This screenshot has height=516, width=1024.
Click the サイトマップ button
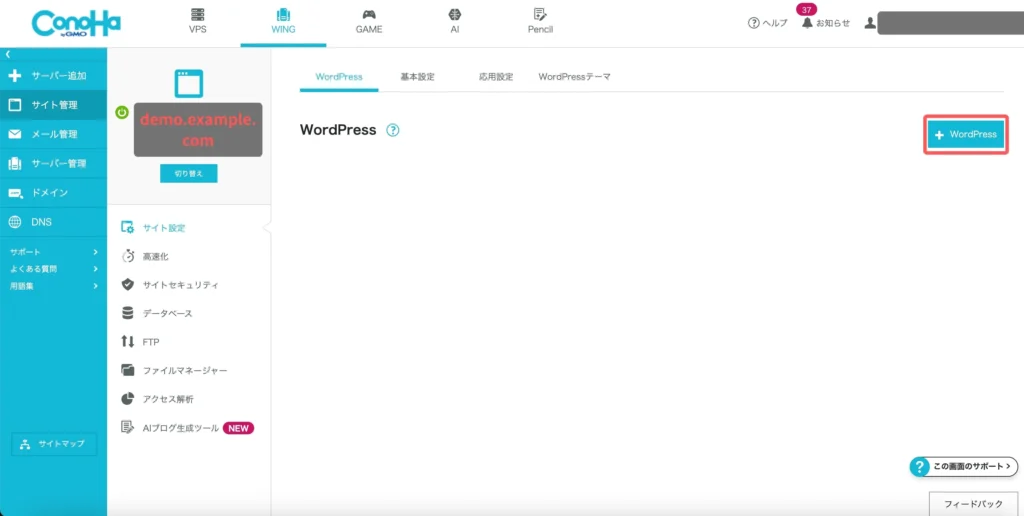(x=54, y=444)
